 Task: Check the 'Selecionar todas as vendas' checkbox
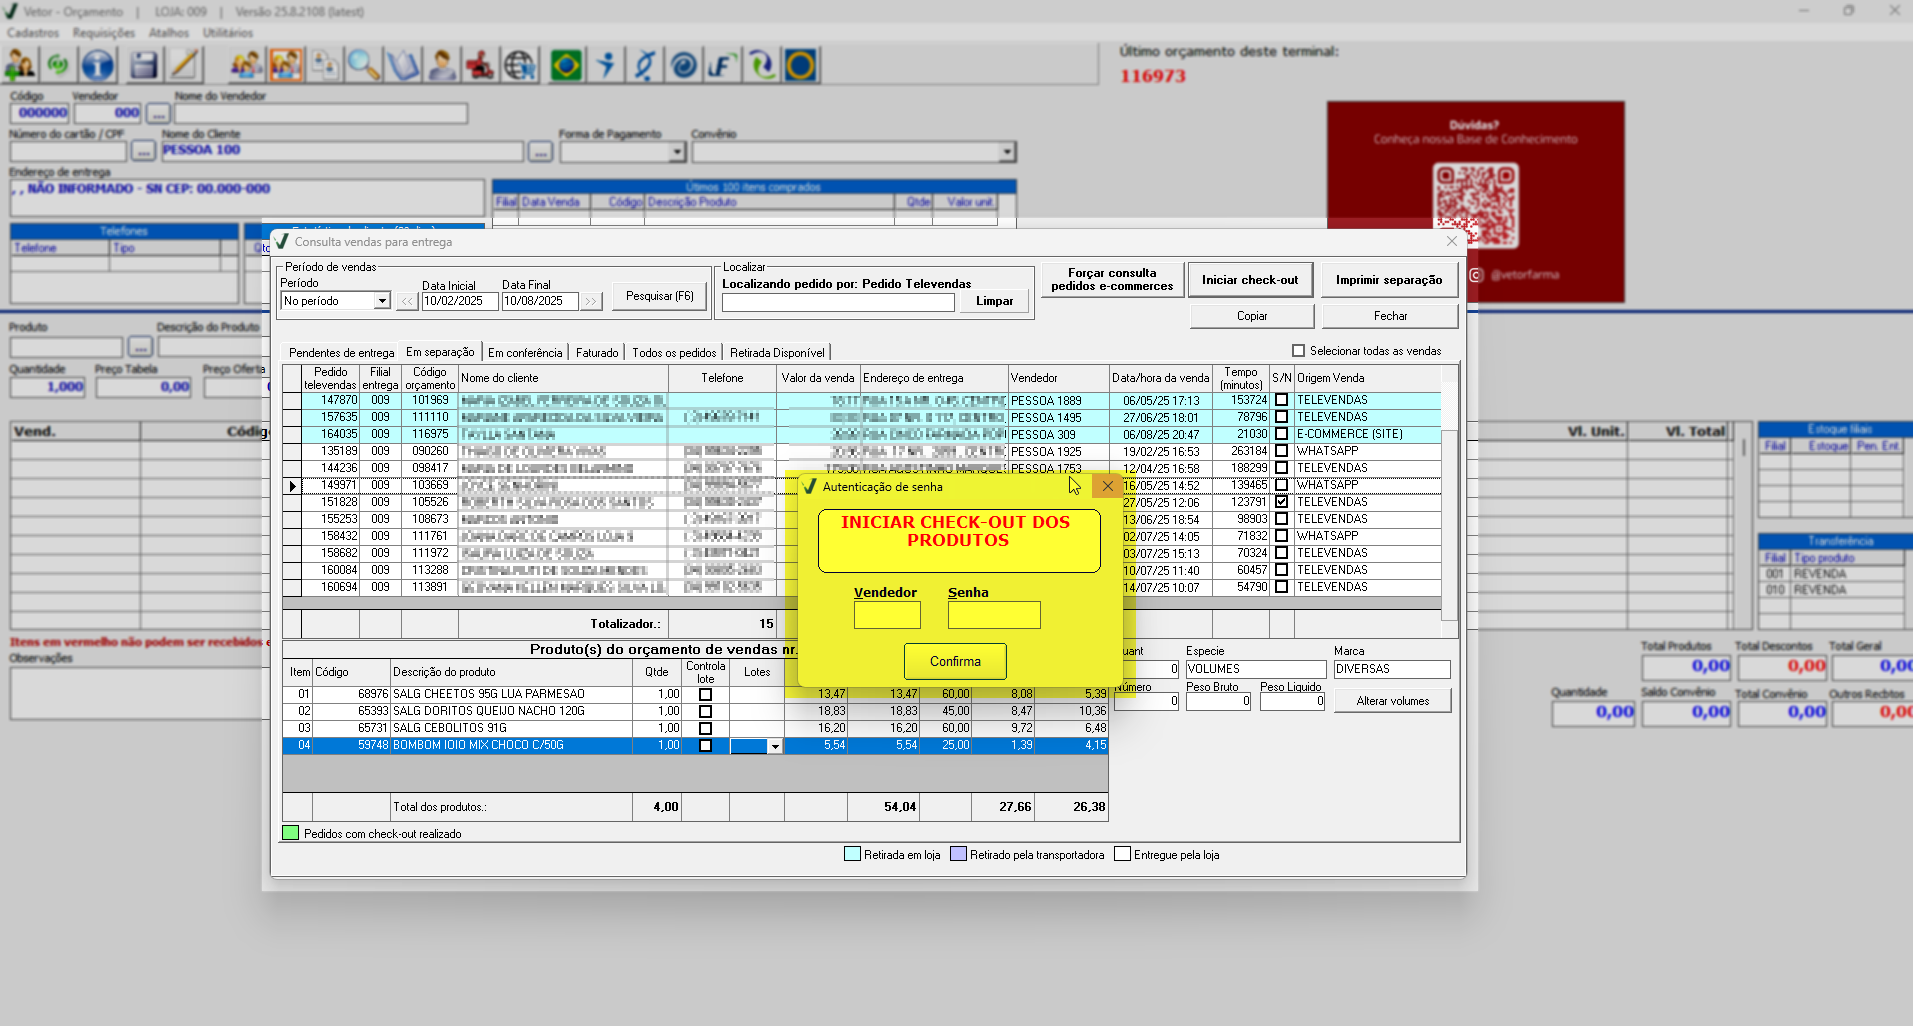[x=1298, y=351]
